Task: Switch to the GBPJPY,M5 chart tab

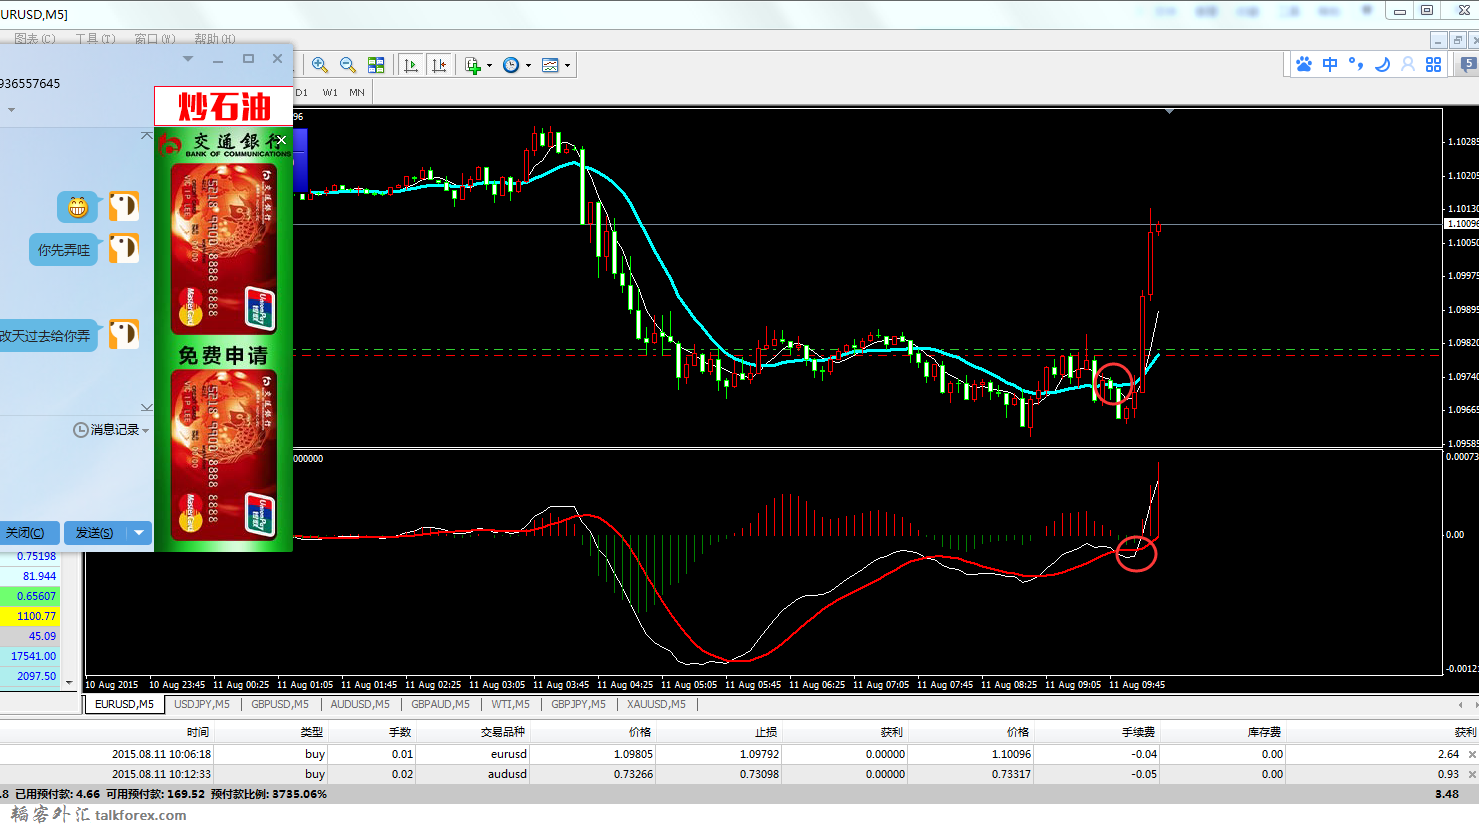Action: pos(578,704)
